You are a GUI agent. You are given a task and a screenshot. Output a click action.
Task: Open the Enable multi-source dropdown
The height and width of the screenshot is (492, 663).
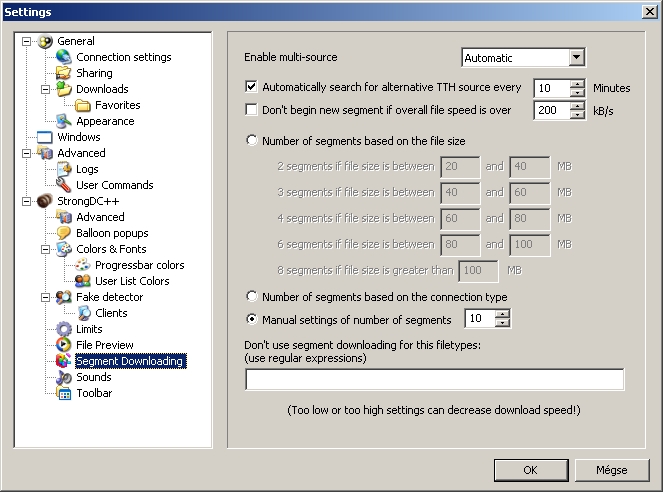[576, 58]
